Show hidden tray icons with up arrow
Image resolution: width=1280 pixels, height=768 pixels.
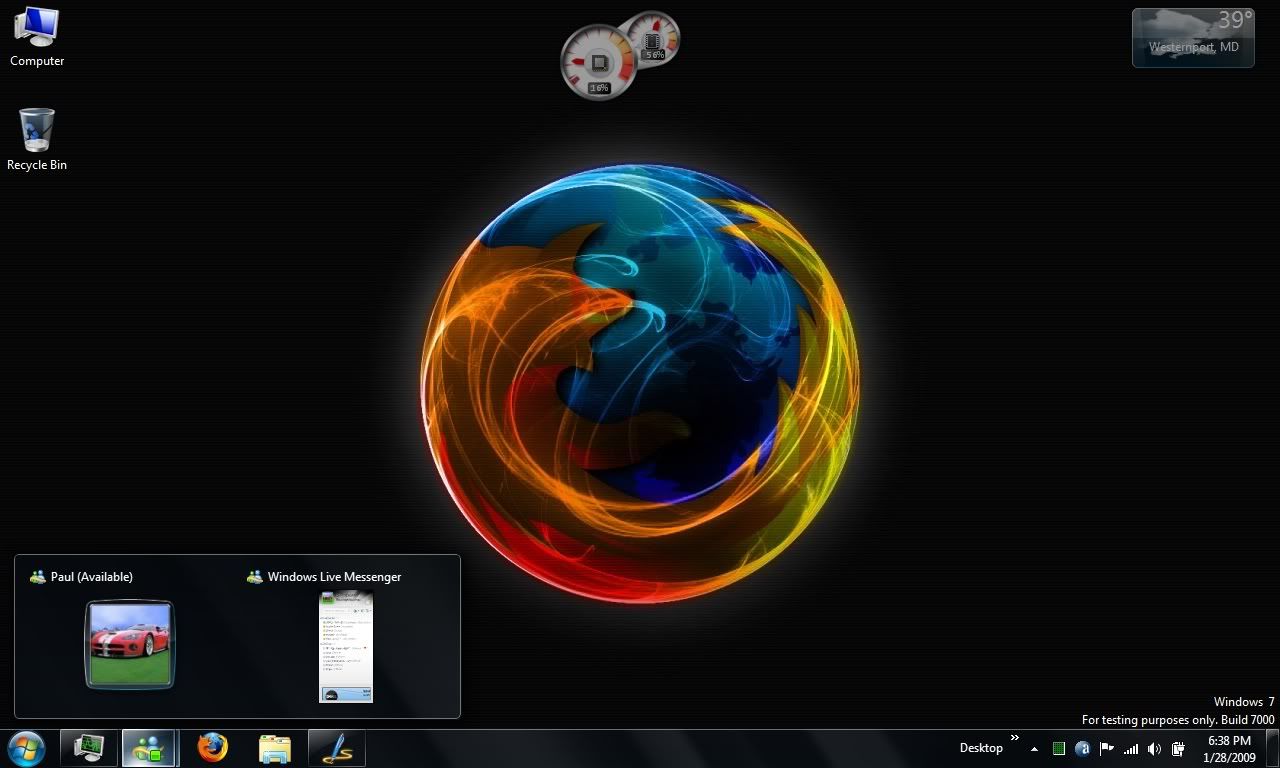click(x=1034, y=749)
